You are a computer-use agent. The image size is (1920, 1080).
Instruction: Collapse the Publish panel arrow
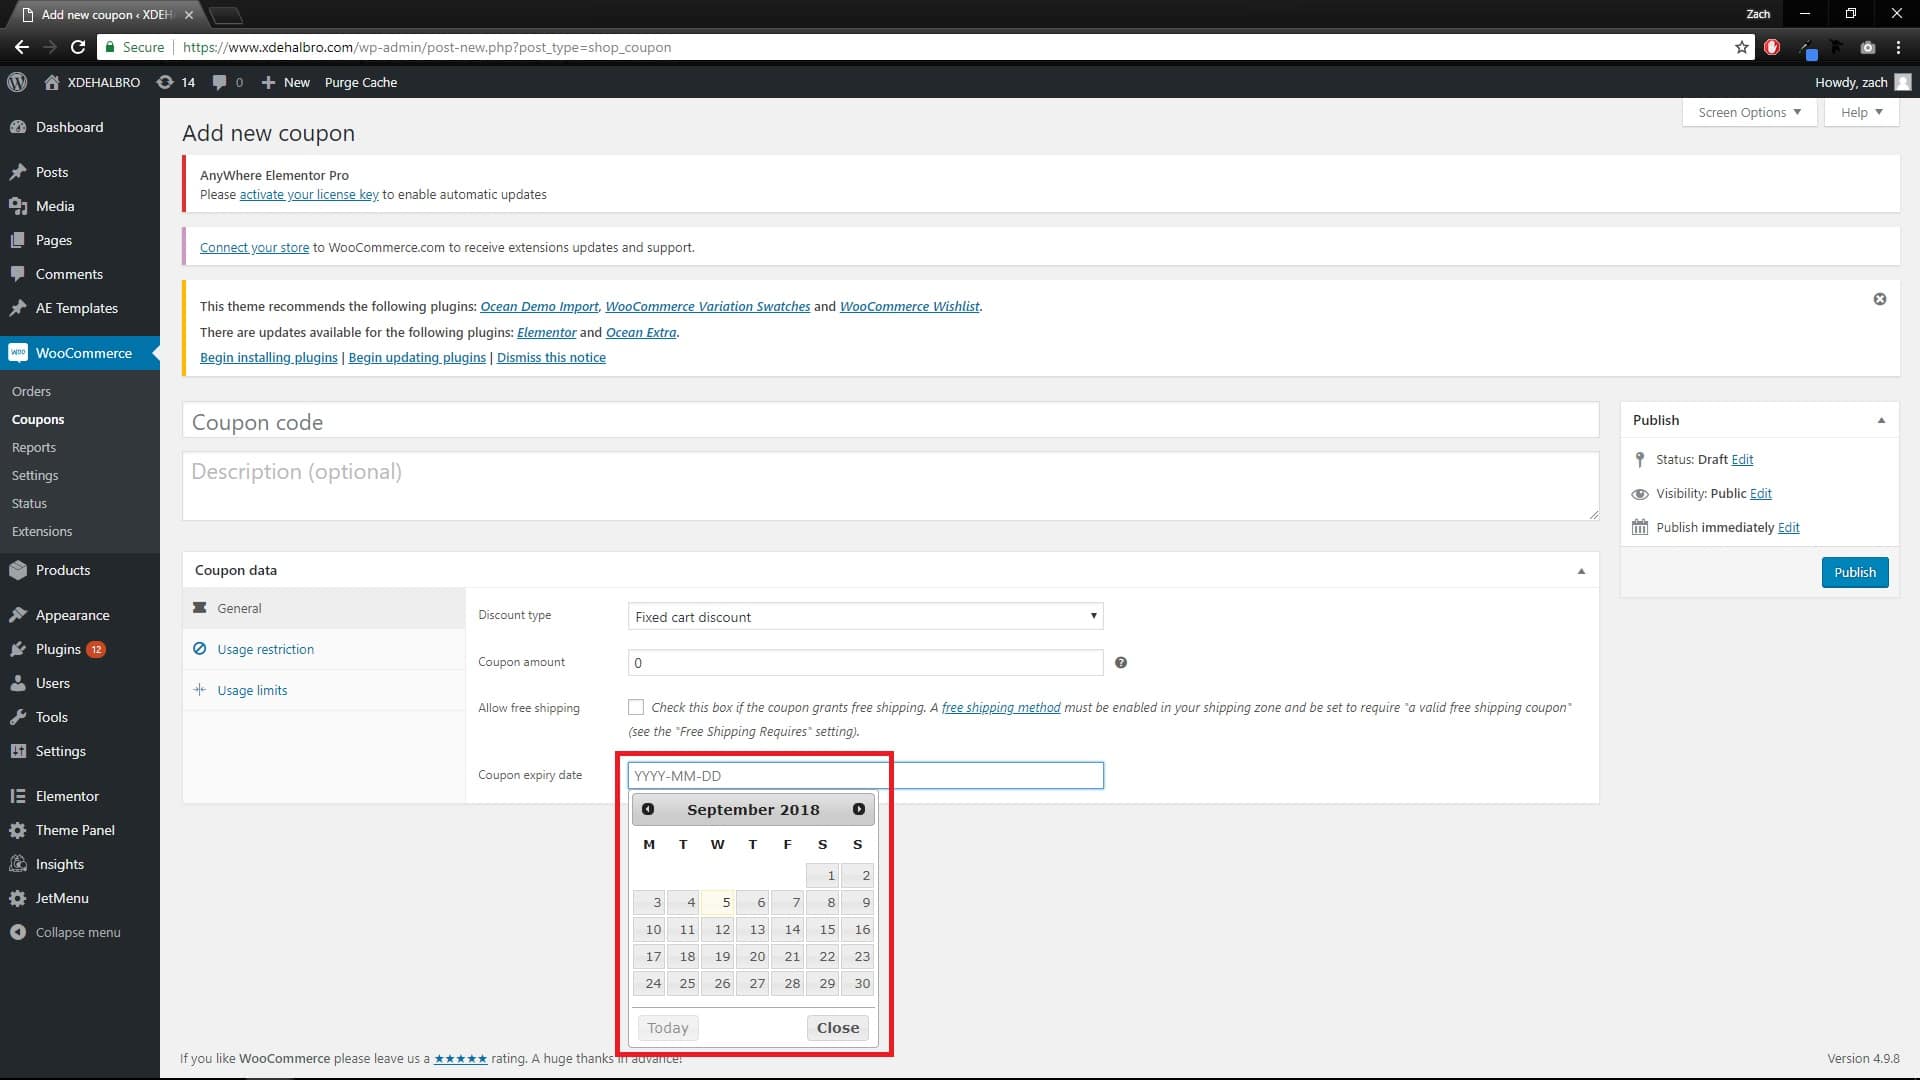1881,420
